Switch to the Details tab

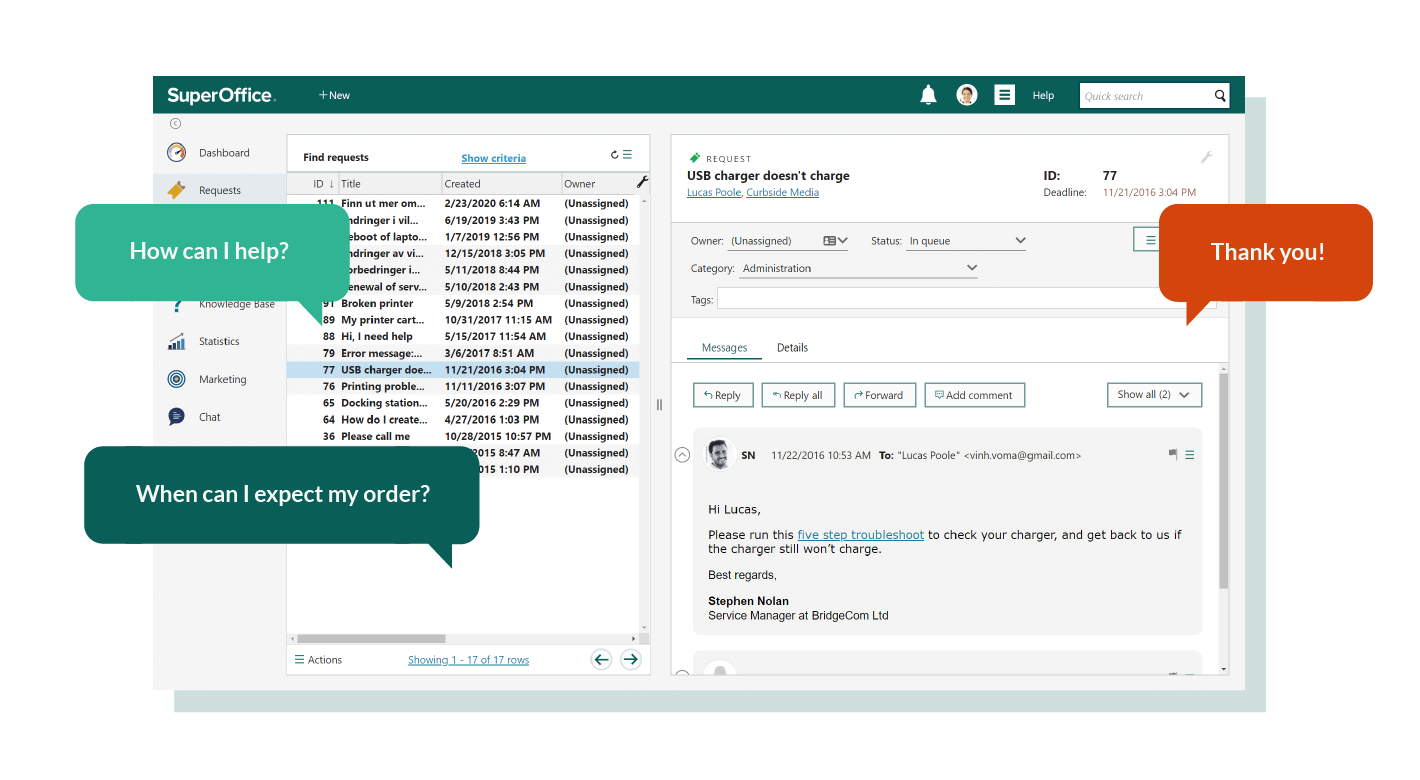pyautogui.click(x=792, y=348)
